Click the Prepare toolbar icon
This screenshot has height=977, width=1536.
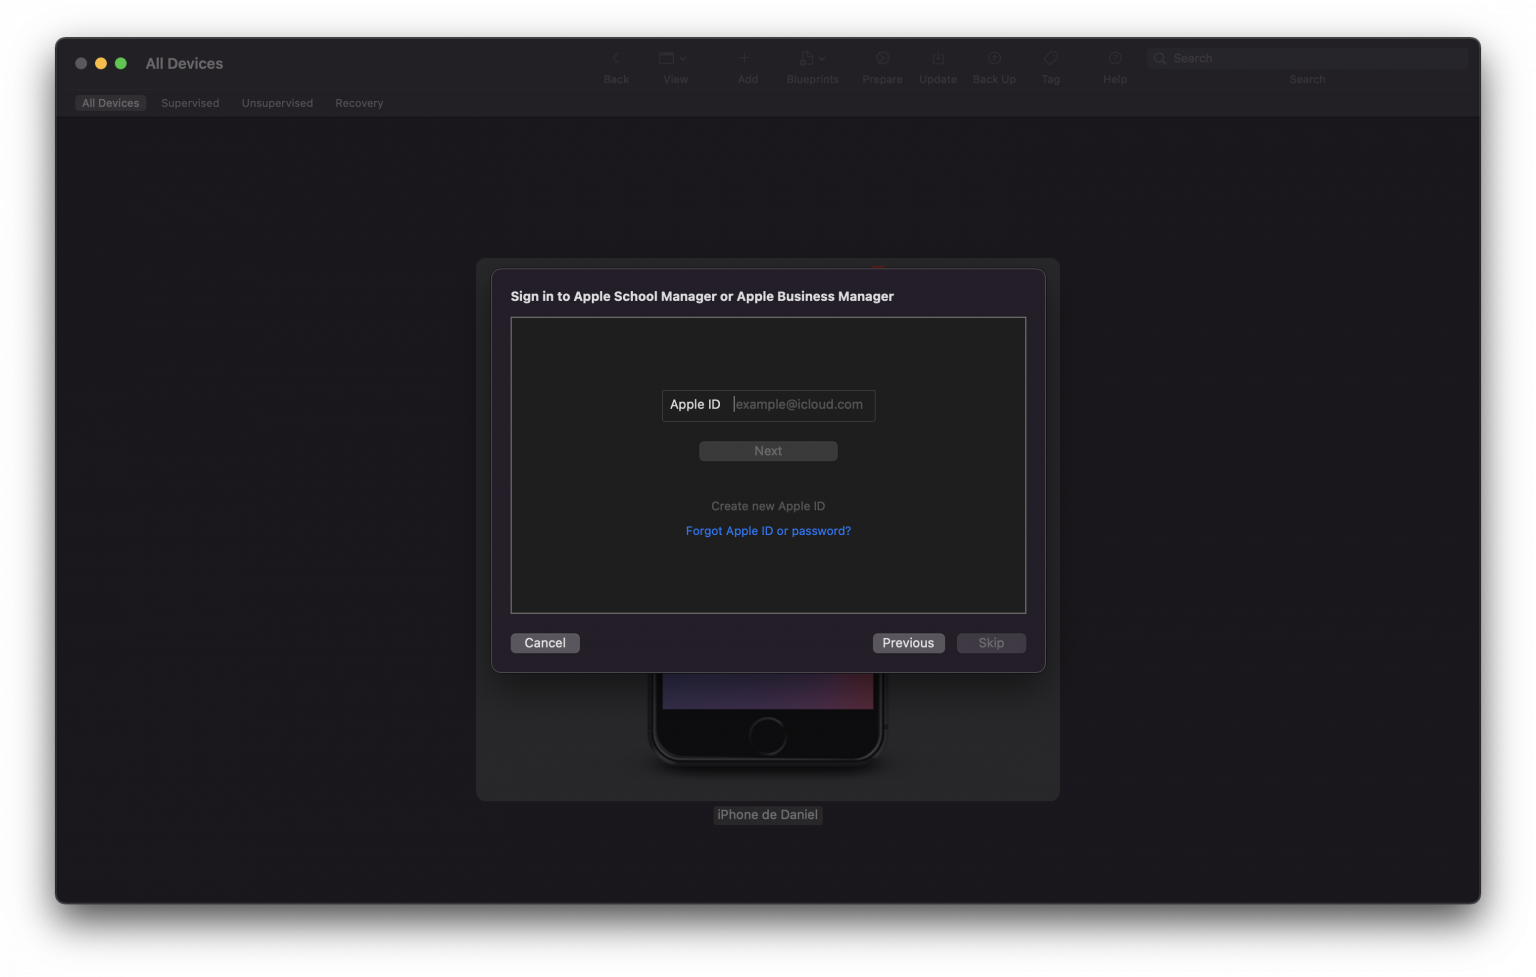(881, 58)
